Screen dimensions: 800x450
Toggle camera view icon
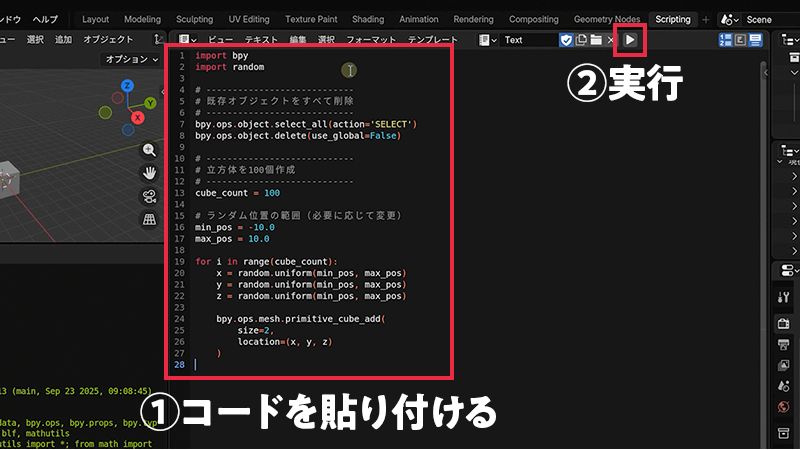pyautogui.click(x=149, y=196)
